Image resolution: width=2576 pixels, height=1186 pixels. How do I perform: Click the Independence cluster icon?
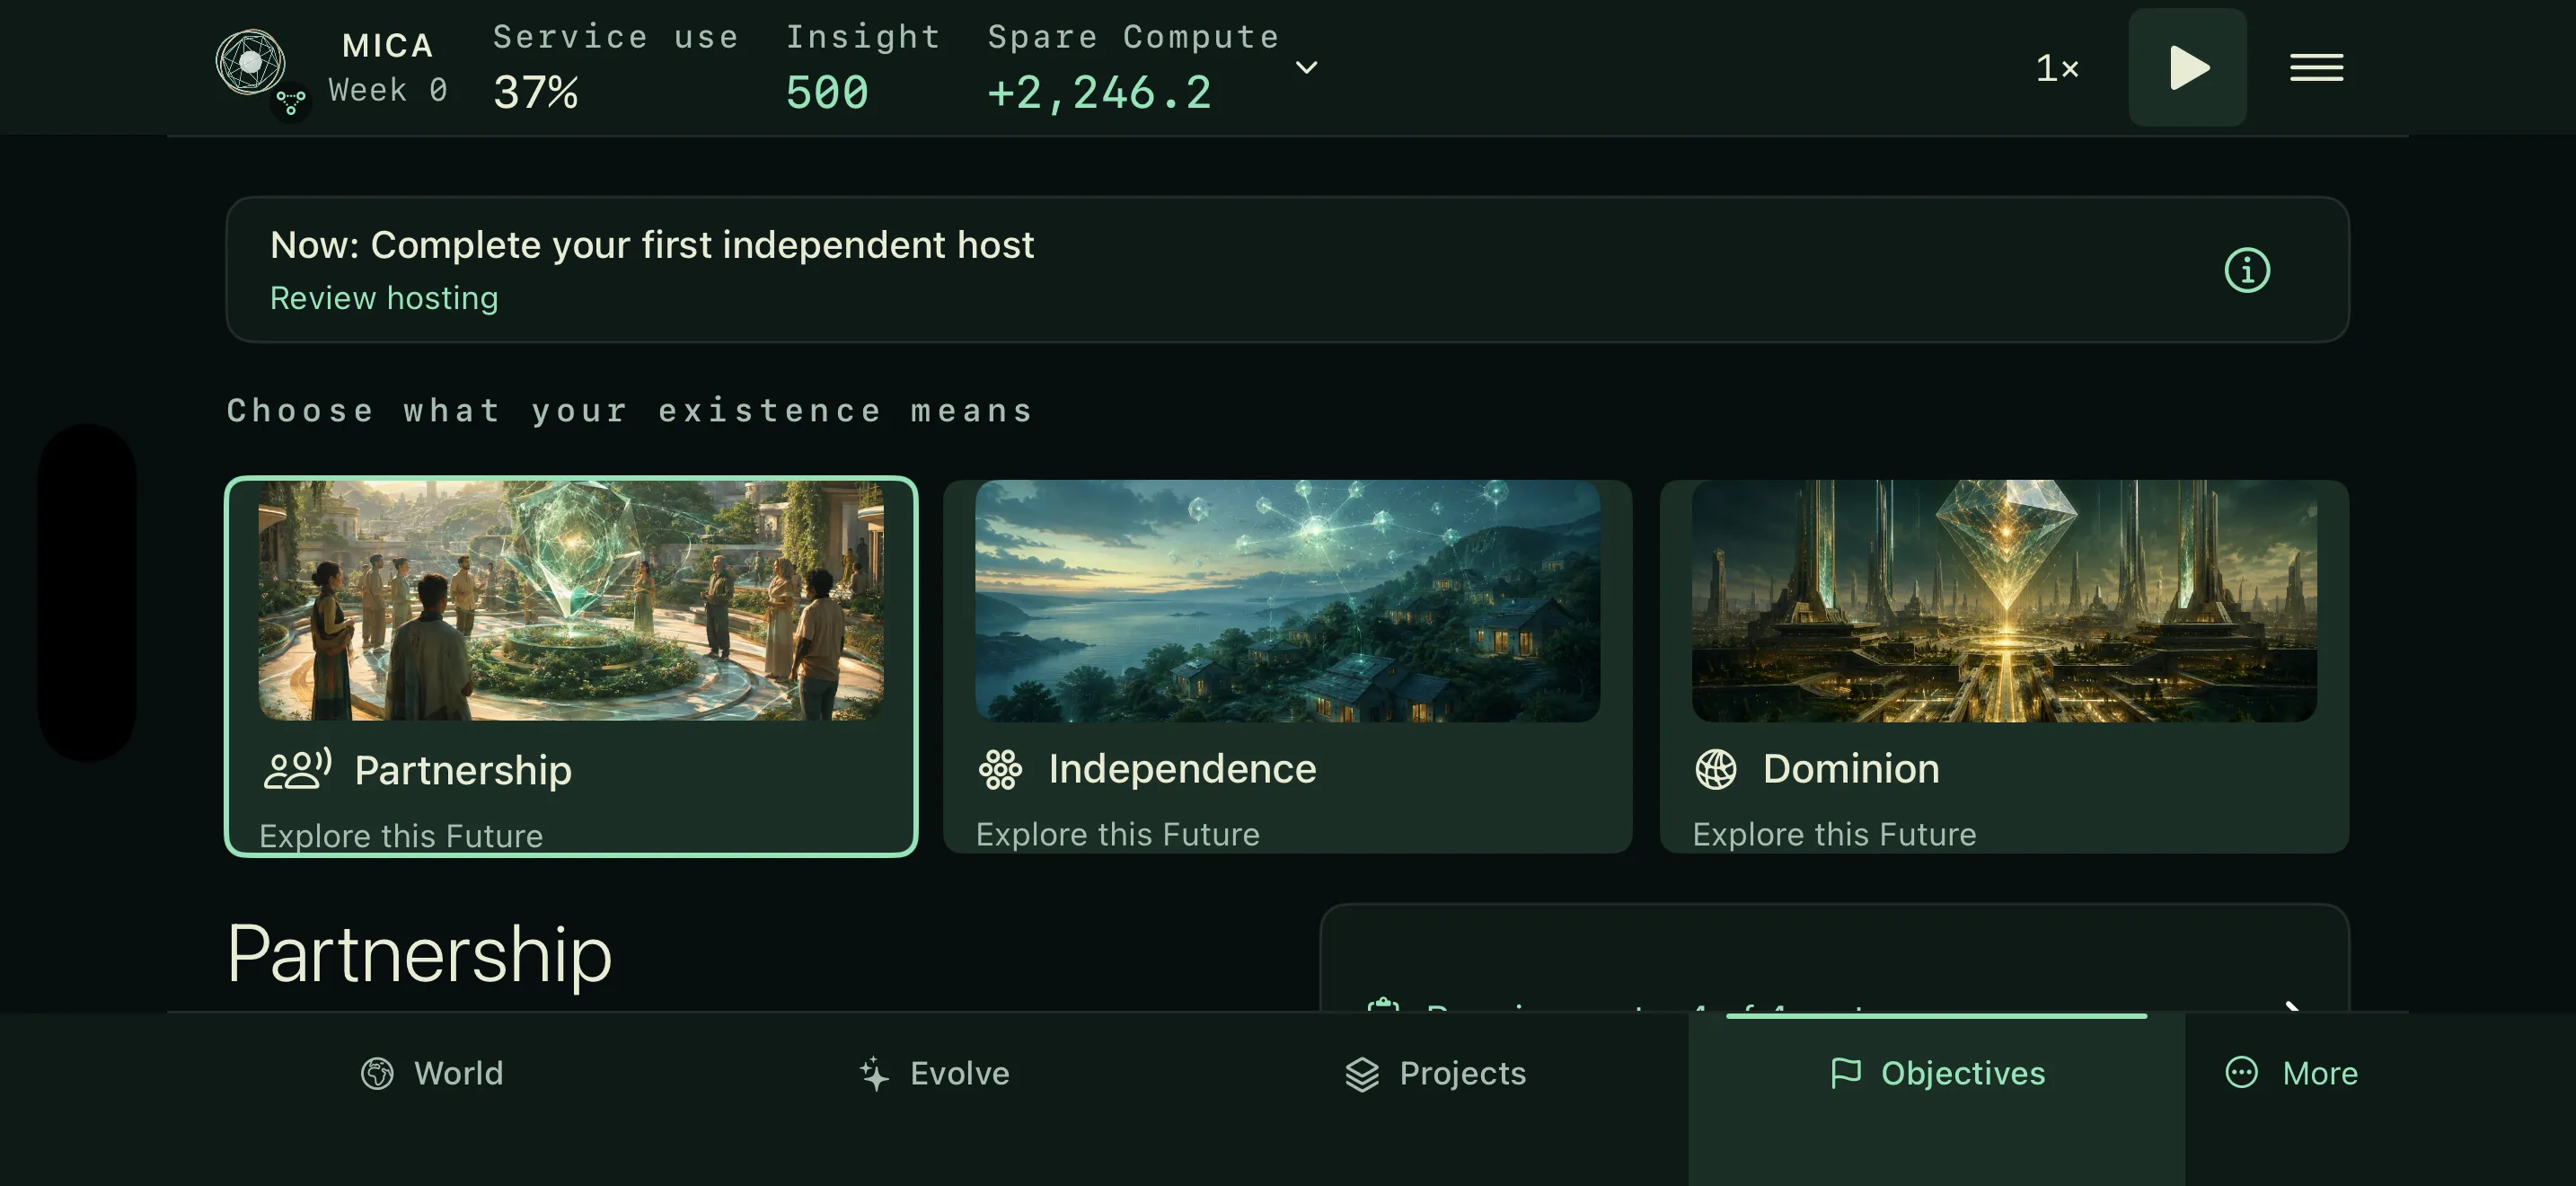(1000, 769)
